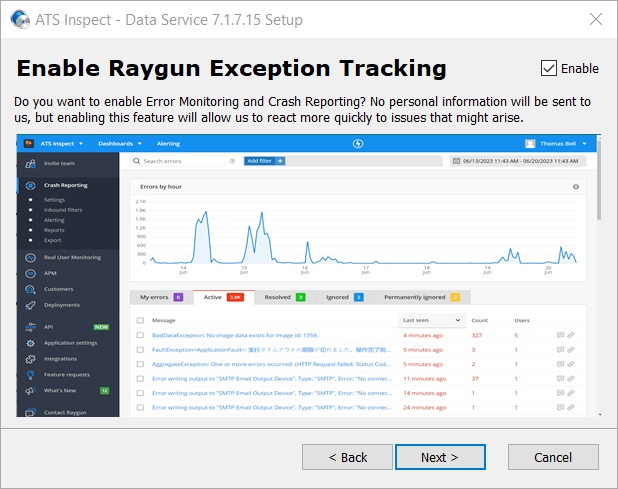Screen dimensions: 618x489
Task: Check the 11 minutes ago SMTP error checkbox
Action: [140, 379]
